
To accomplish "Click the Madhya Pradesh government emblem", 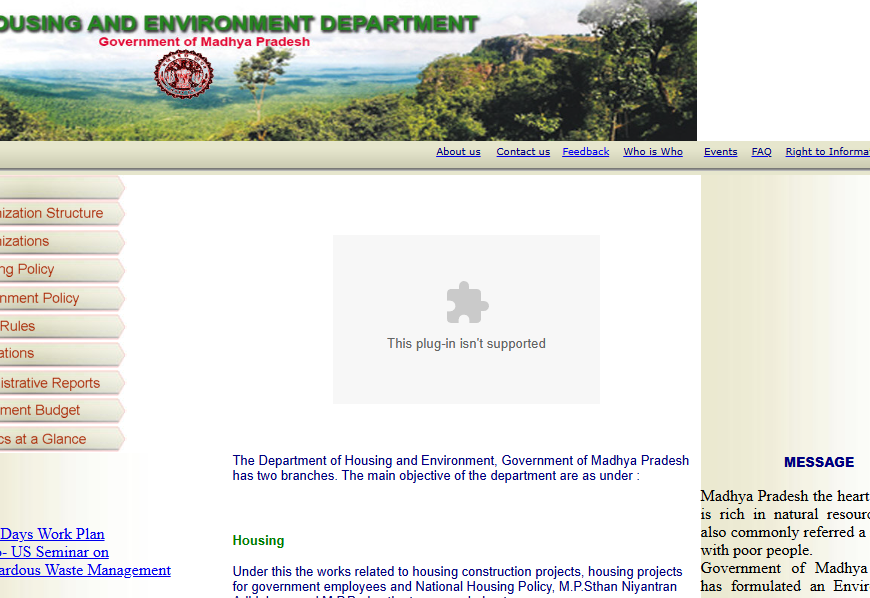I will click(x=183, y=75).
